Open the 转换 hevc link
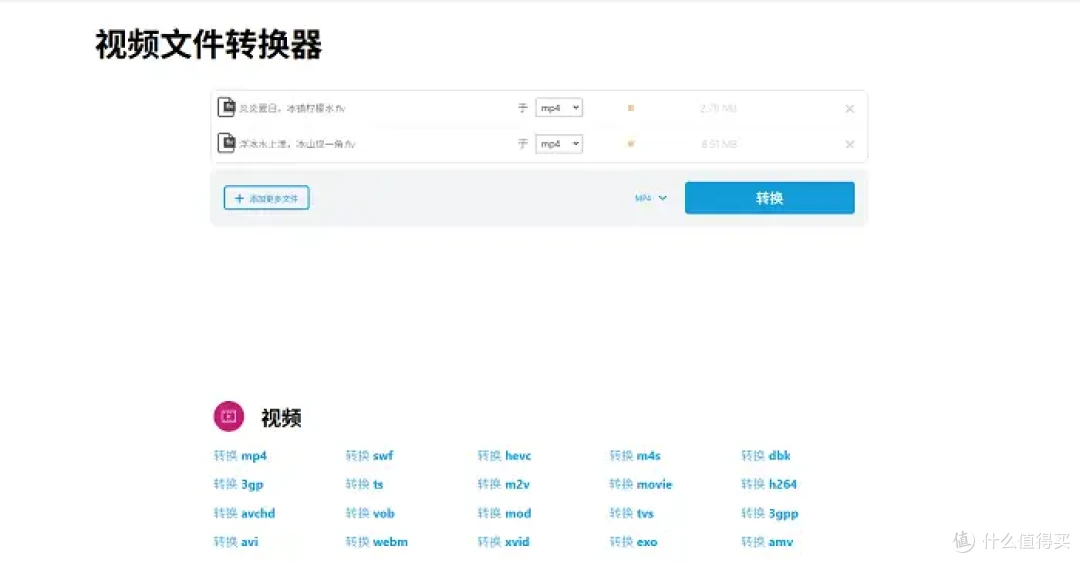The height and width of the screenshot is (563, 1080). click(x=504, y=455)
